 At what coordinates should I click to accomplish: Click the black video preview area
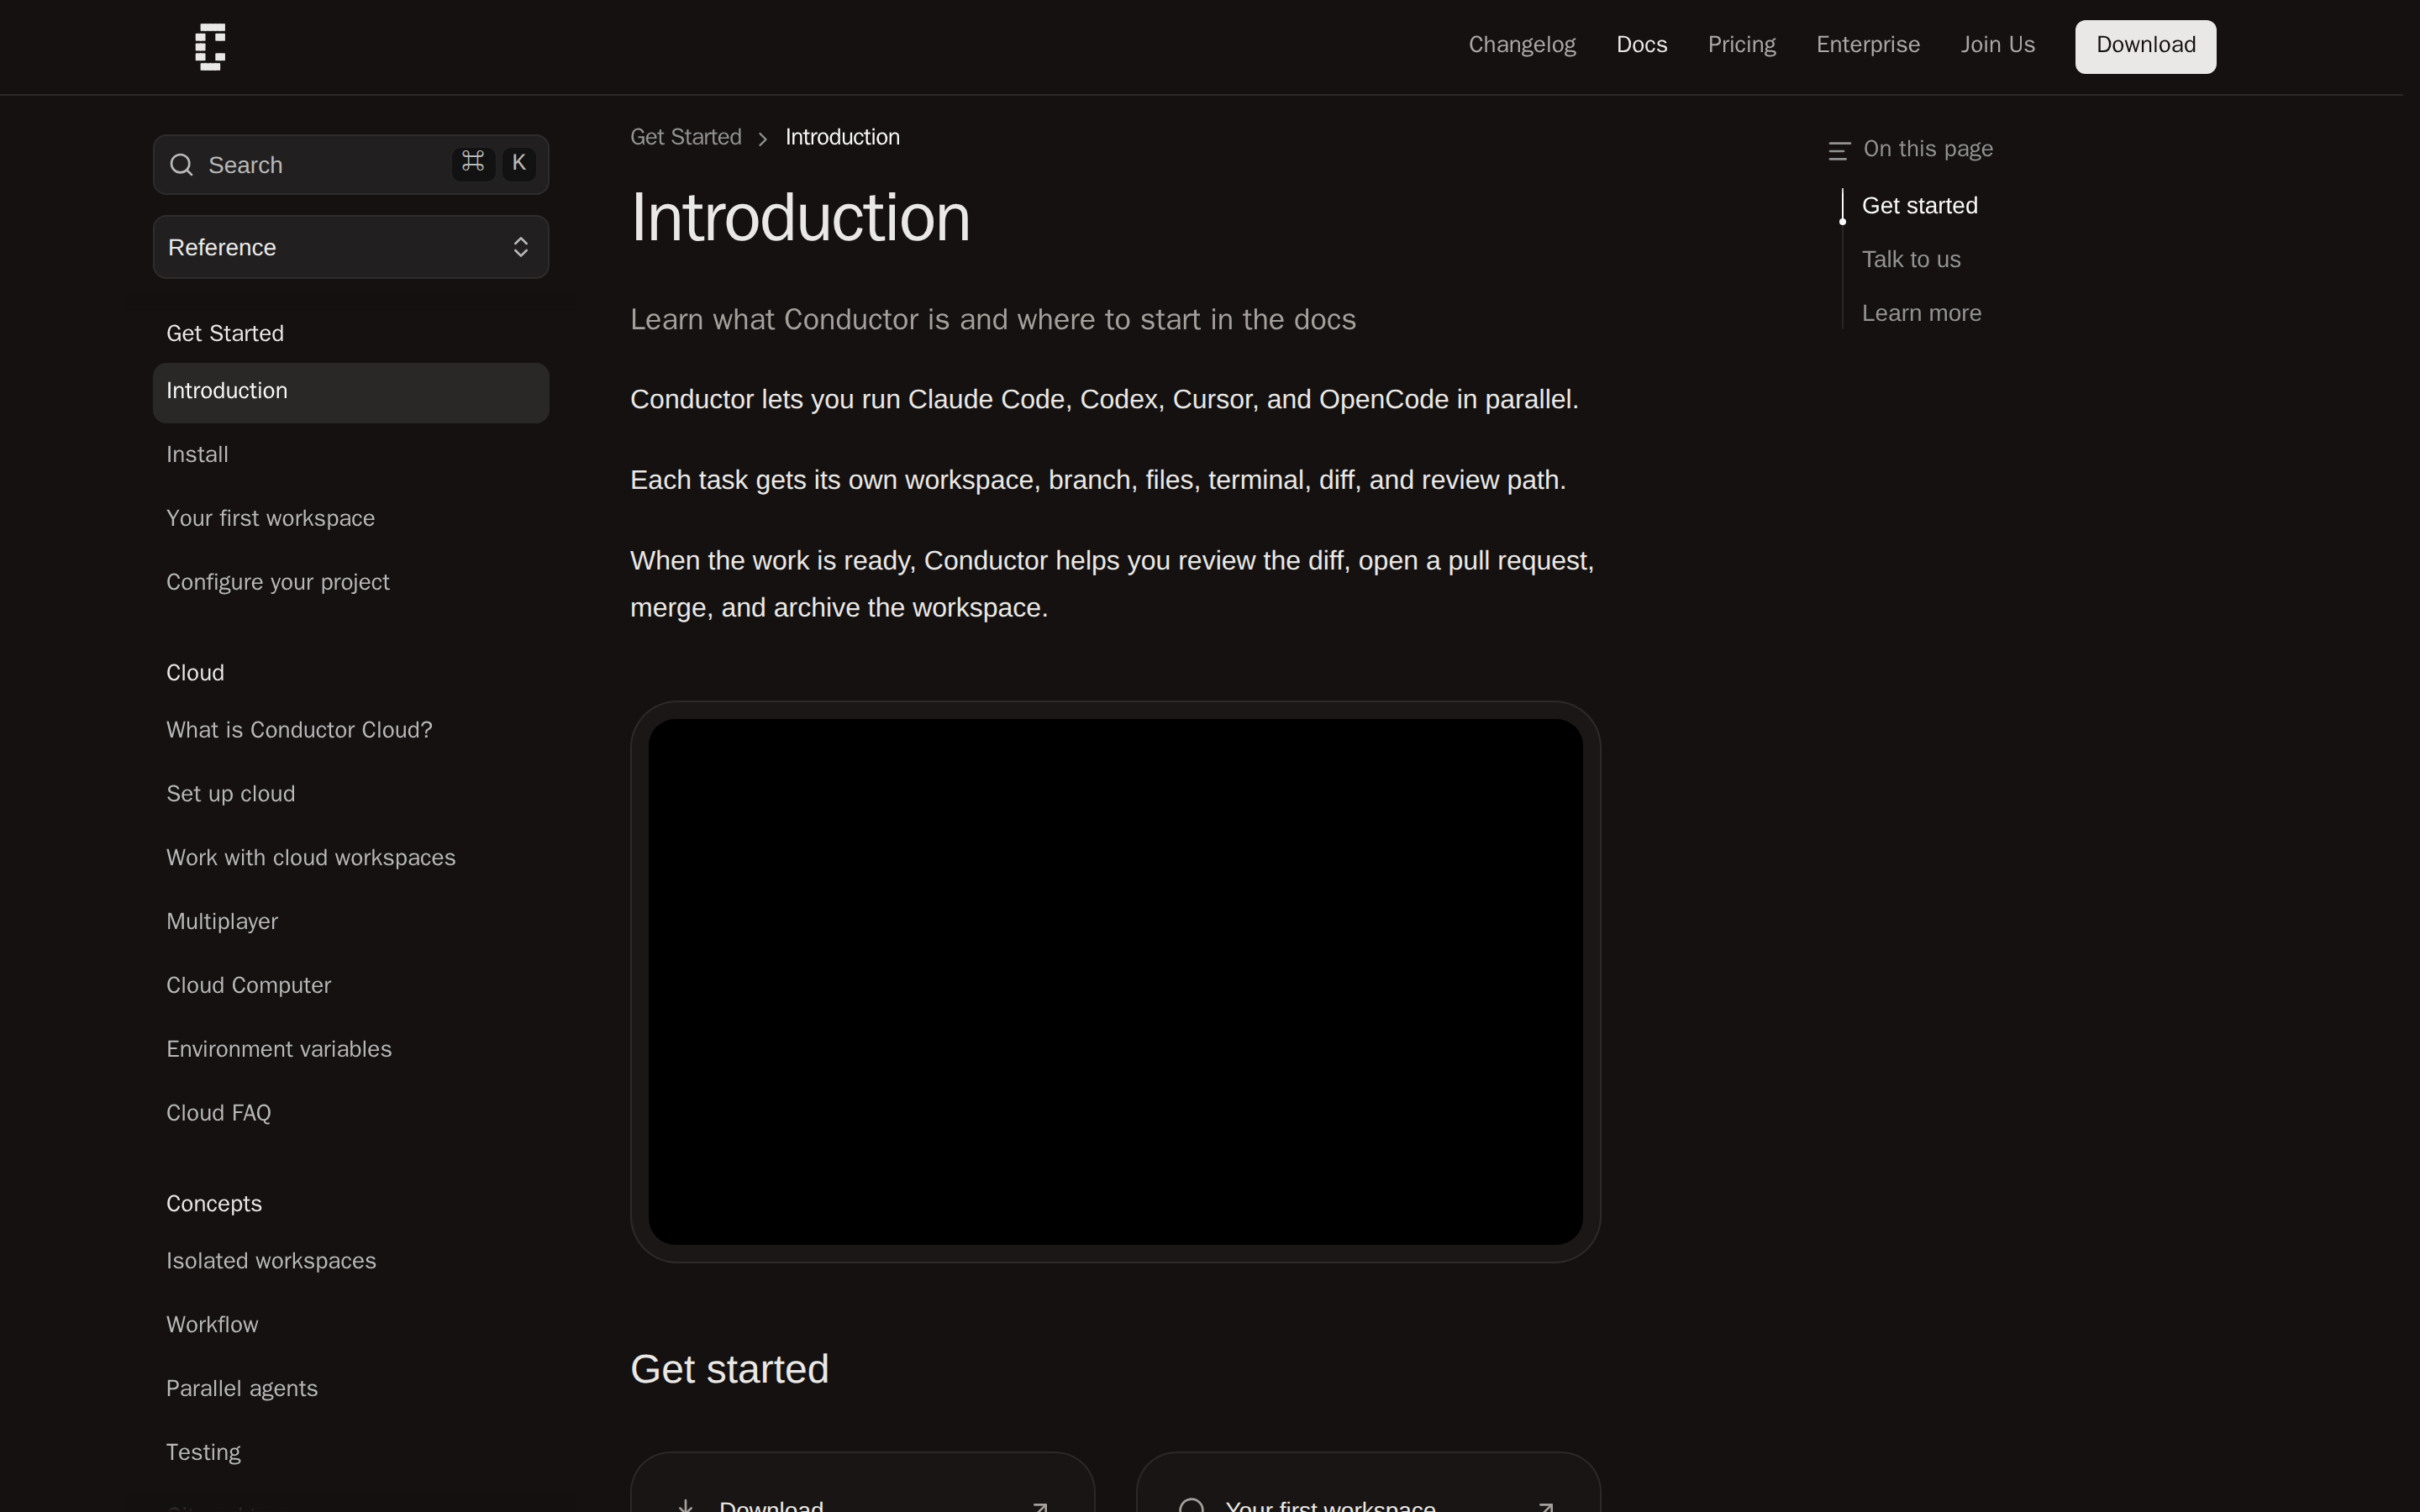pyautogui.click(x=1115, y=982)
